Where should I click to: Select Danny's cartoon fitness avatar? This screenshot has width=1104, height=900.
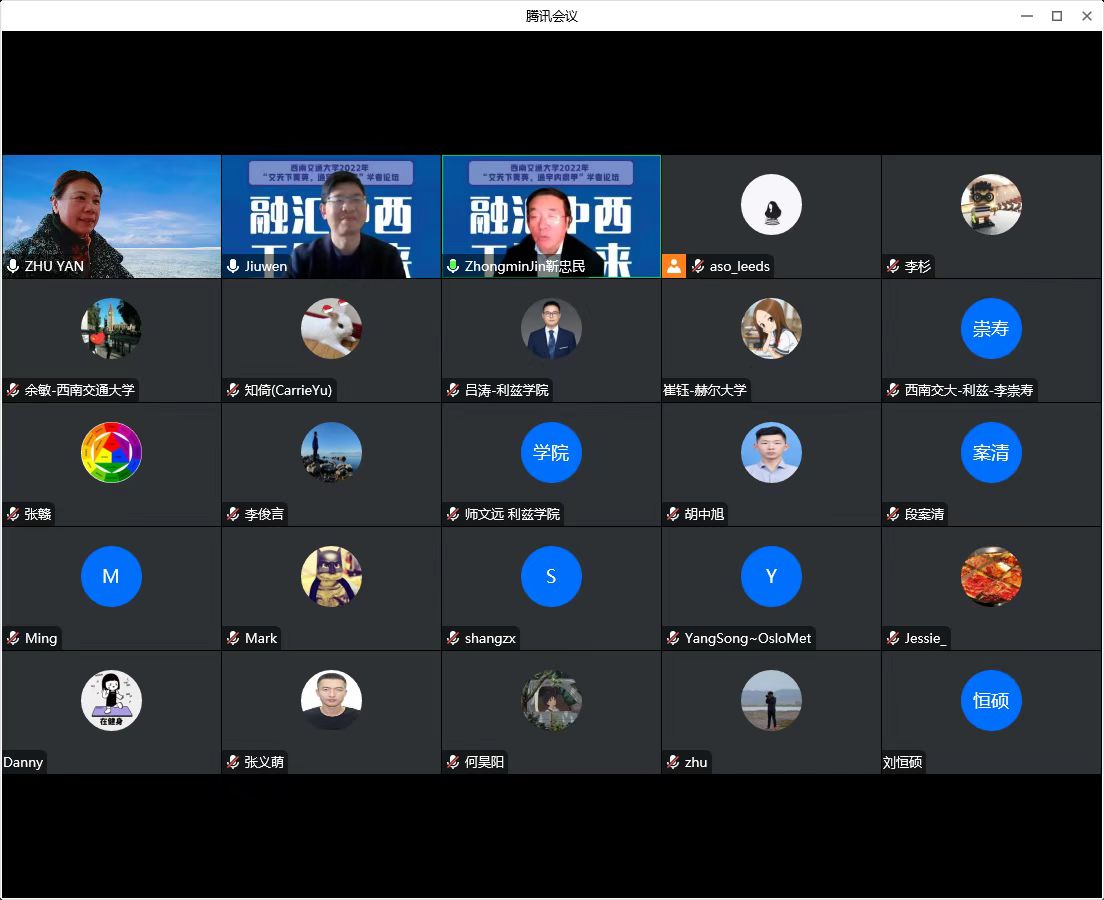tap(111, 701)
